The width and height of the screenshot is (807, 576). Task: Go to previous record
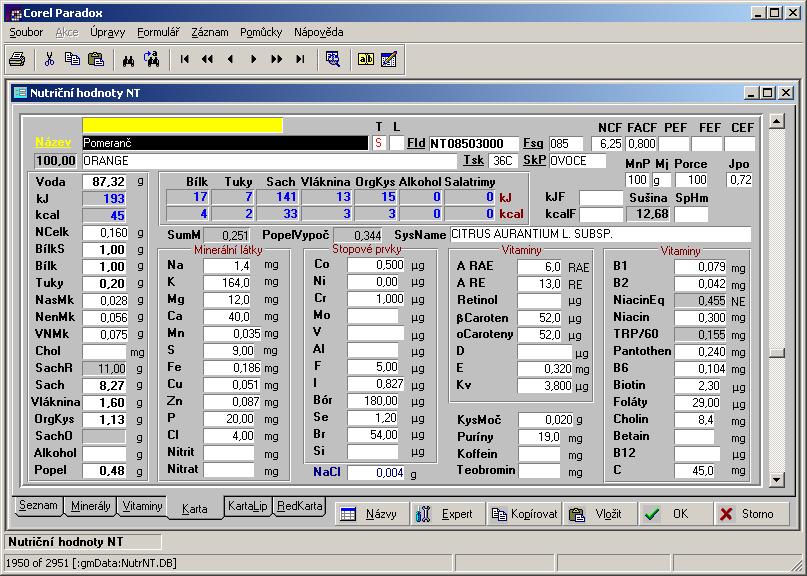[x=230, y=59]
